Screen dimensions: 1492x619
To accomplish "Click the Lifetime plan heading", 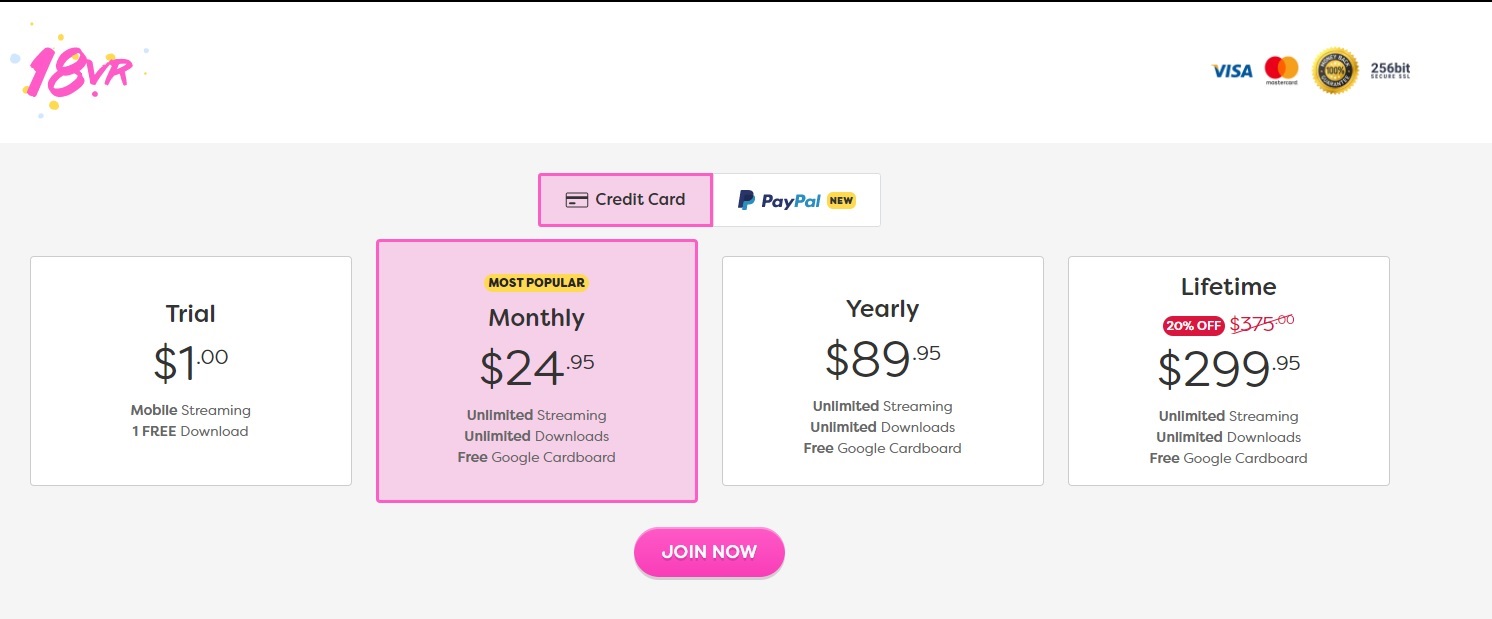I will [1229, 287].
